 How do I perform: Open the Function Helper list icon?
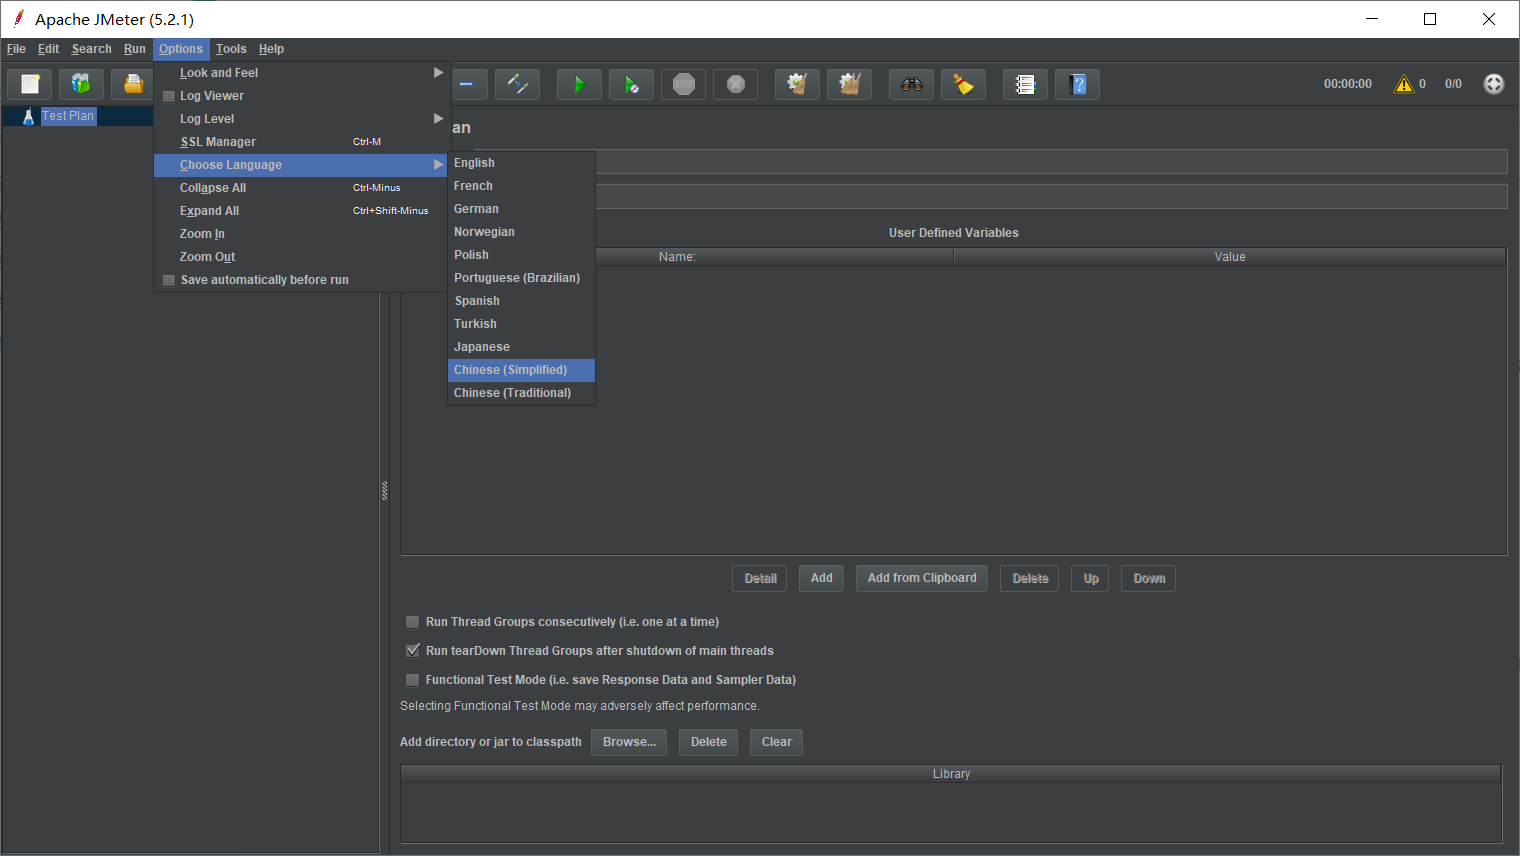click(x=1025, y=84)
